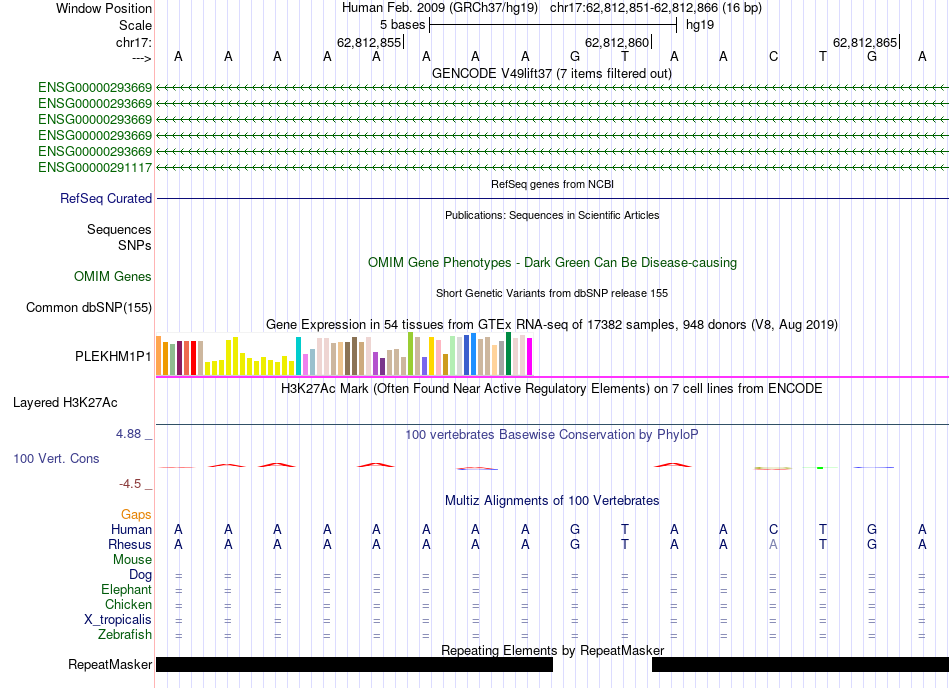Click the horizontal scale bar line
The width and height of the screenshot is (950, 688).
[553, 25]
